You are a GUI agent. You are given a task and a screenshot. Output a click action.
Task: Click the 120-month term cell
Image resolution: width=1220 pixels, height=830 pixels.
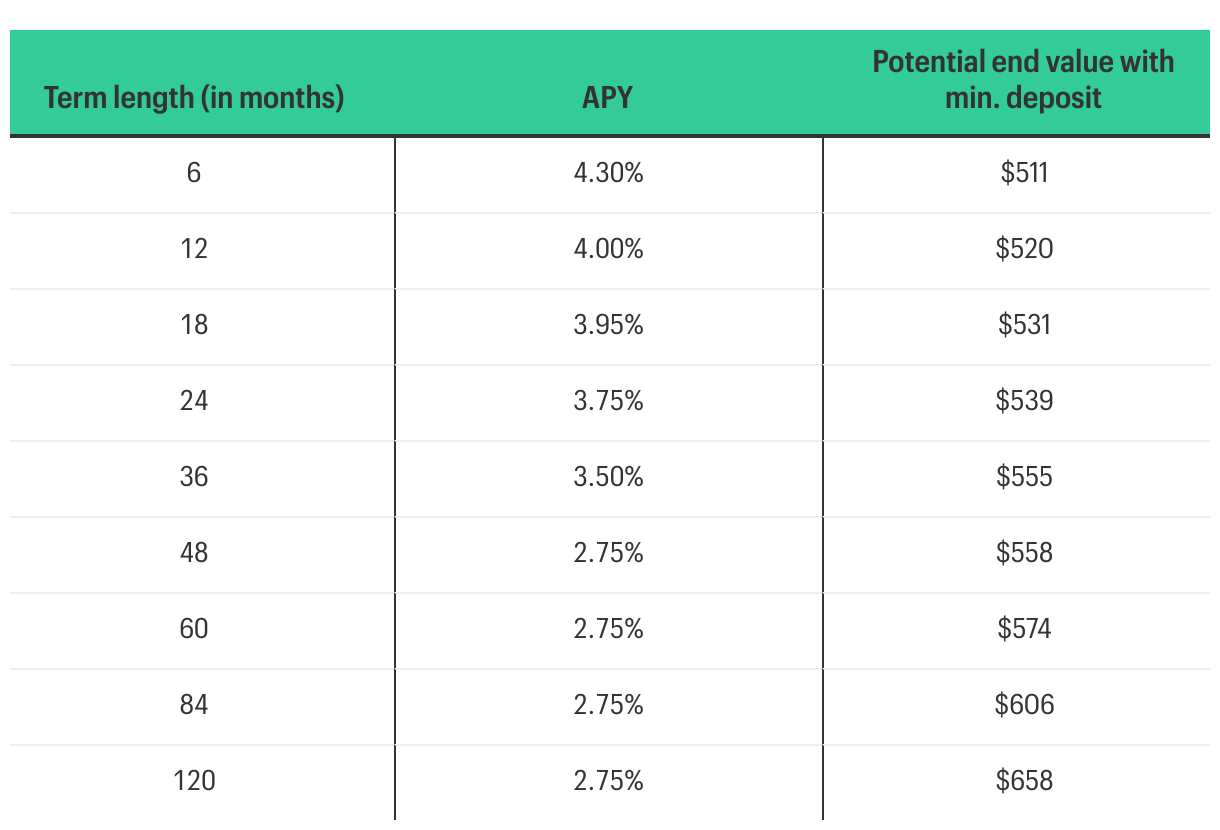[x=194, y=780]
